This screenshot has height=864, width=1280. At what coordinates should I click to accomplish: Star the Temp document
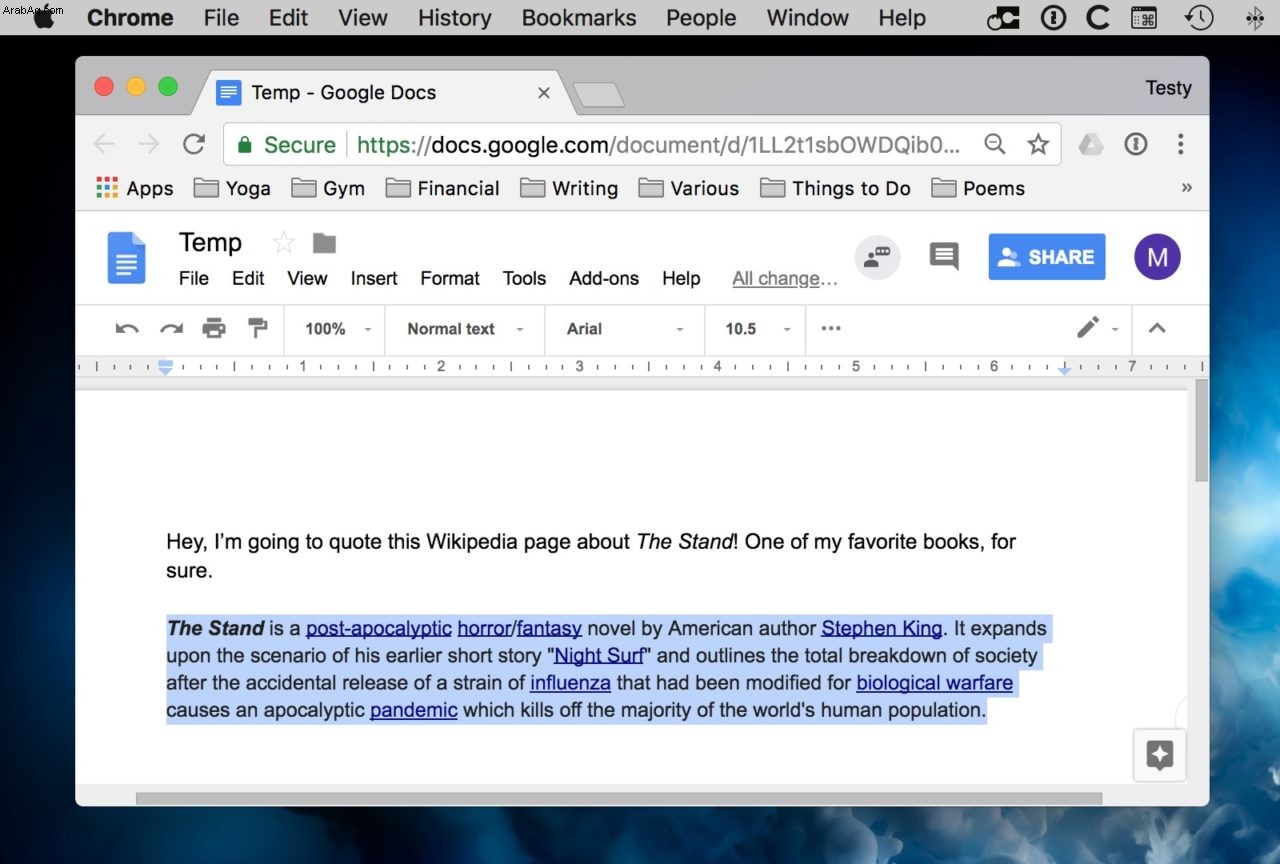point(284,243)
